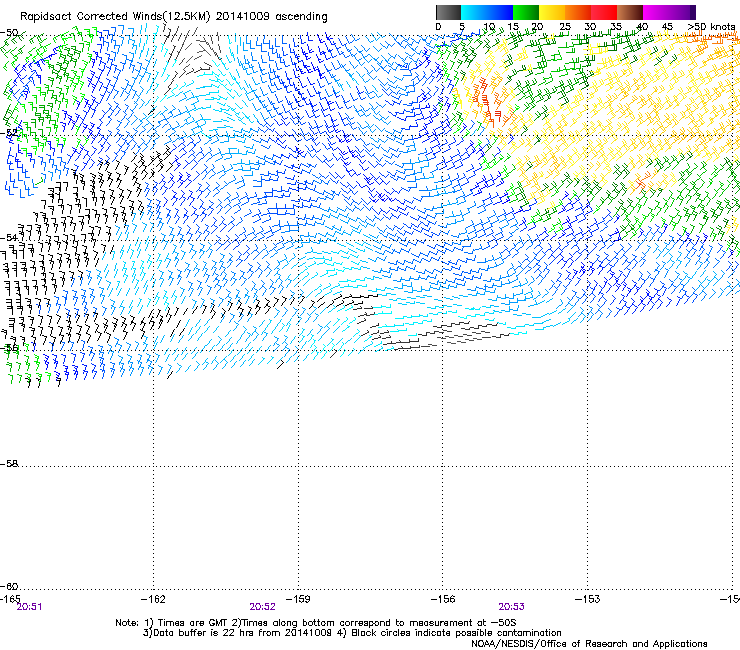Click the longitude label -165
740x650 pixels.
click(10, 599)
